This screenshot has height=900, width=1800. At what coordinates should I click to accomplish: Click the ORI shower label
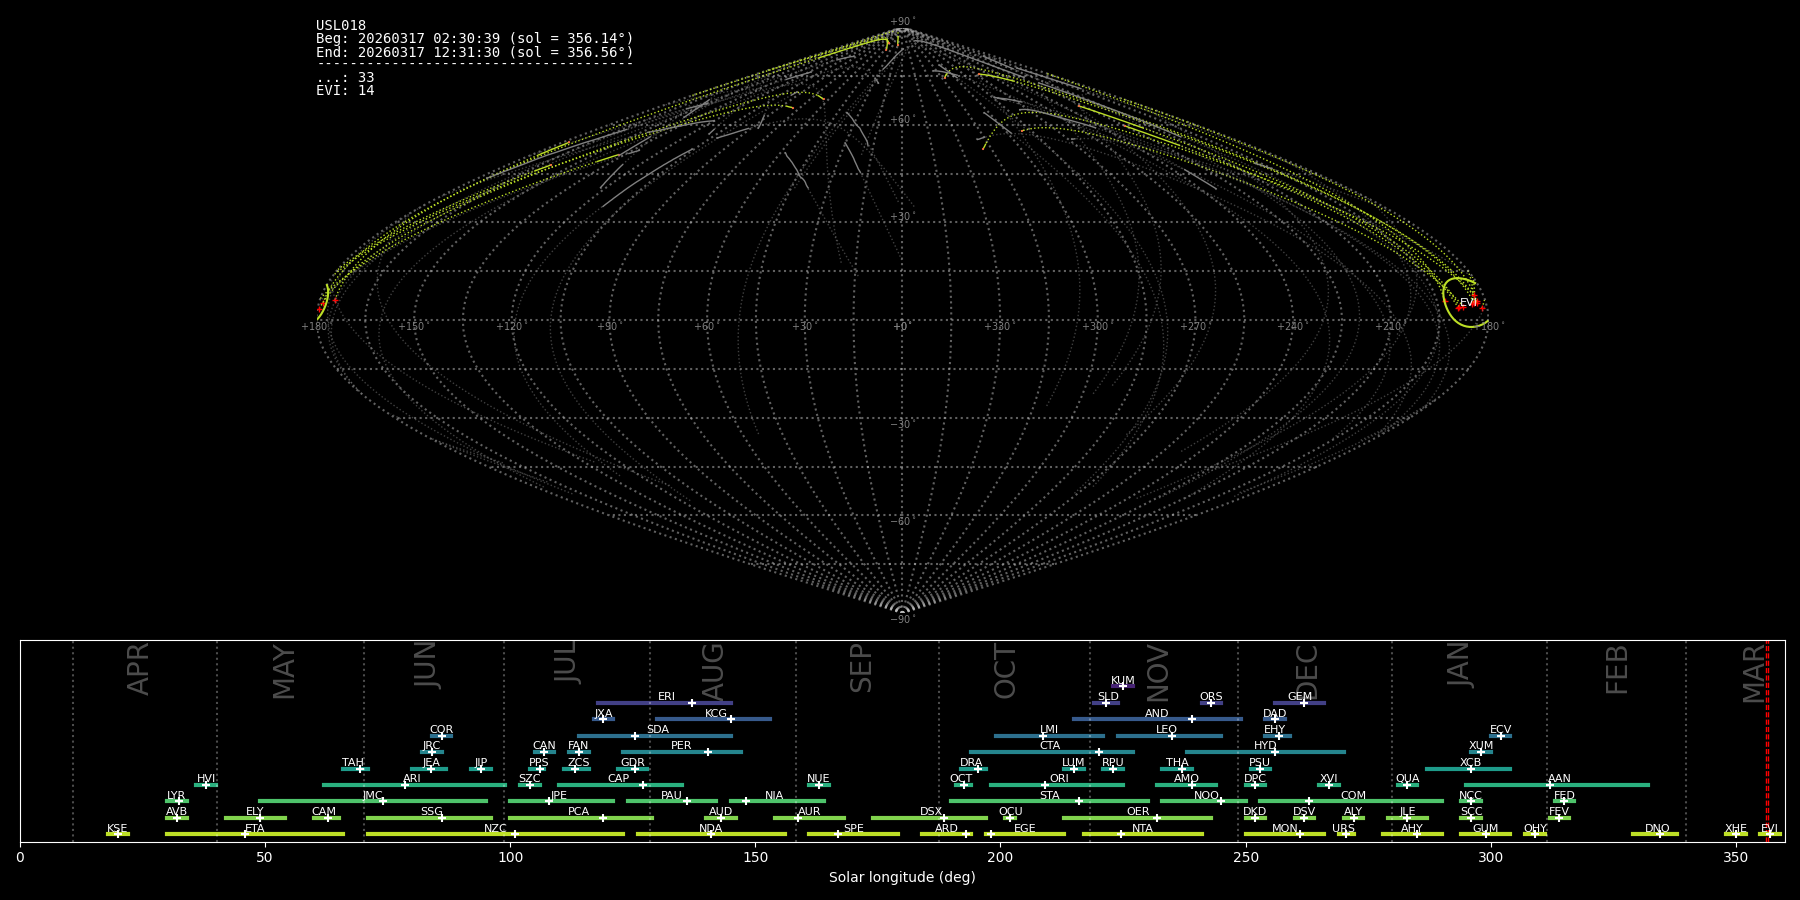(1059, 779)
